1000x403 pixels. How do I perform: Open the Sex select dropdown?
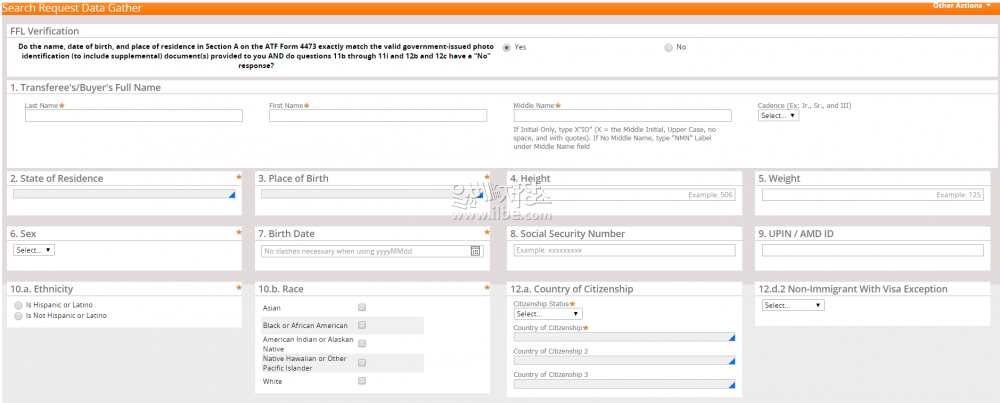pos(34,250)
